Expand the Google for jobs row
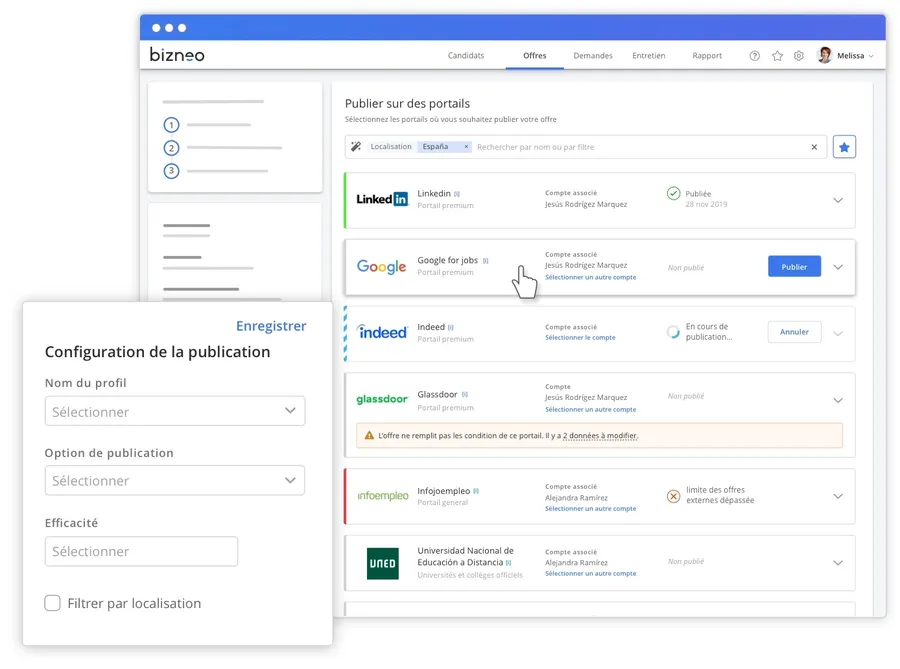The image size is (900, 669). (838, 267)
